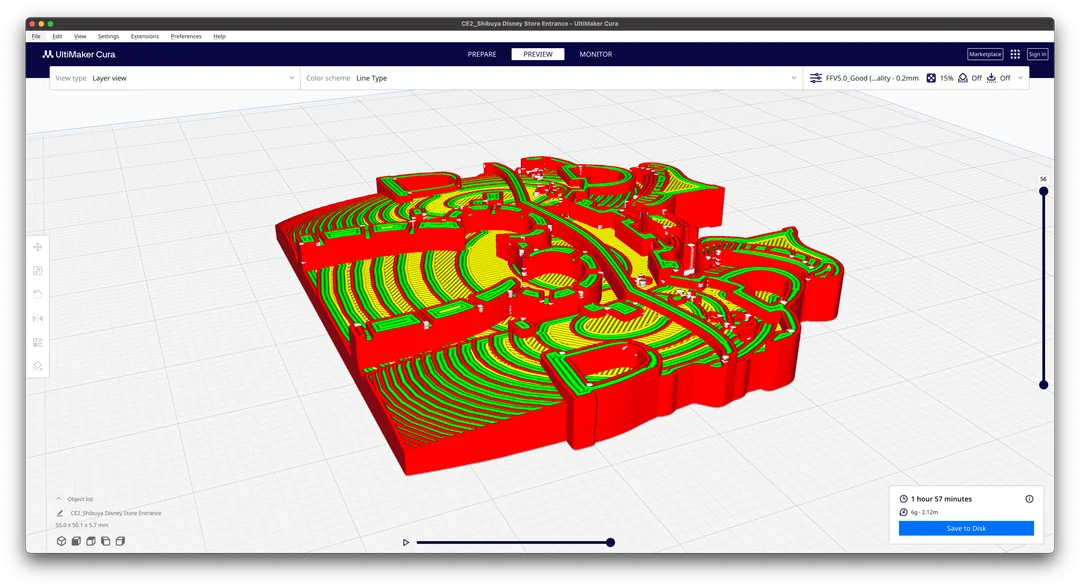The height and width of the screenshot is (587, 1080).
Task: Open the Extensions menu
Action: 145,36
